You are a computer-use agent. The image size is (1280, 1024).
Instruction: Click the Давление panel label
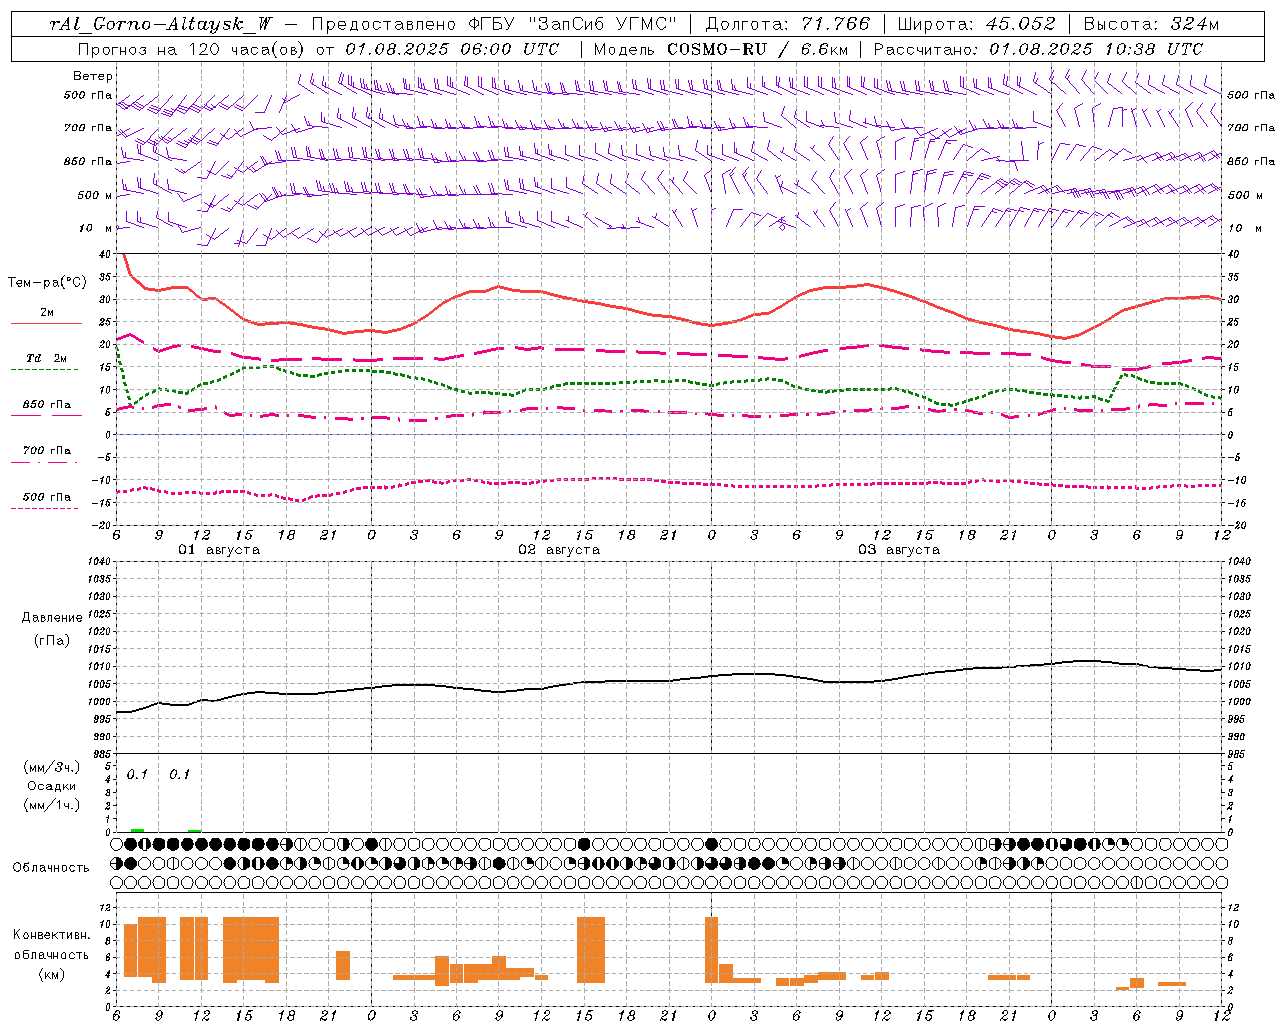coord(52,618)
